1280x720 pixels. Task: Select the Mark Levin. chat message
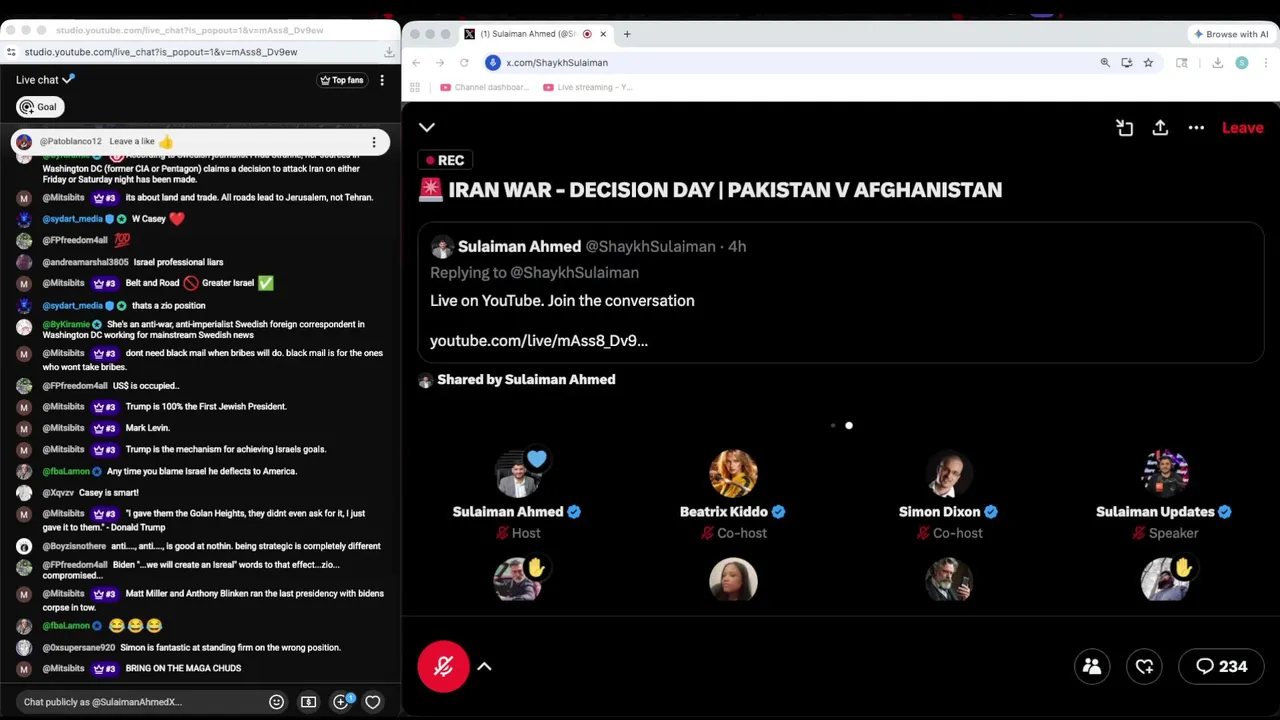[147, 428]
